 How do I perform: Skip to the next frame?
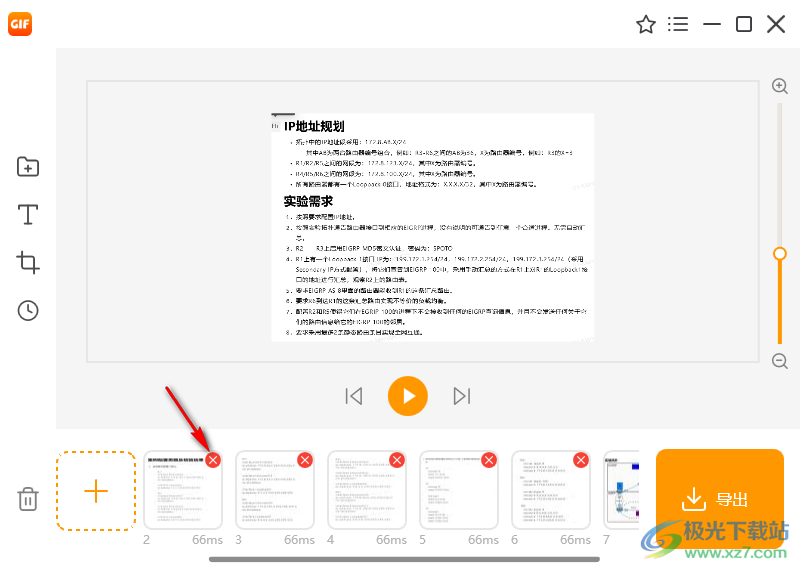click(x=461, y=396)
